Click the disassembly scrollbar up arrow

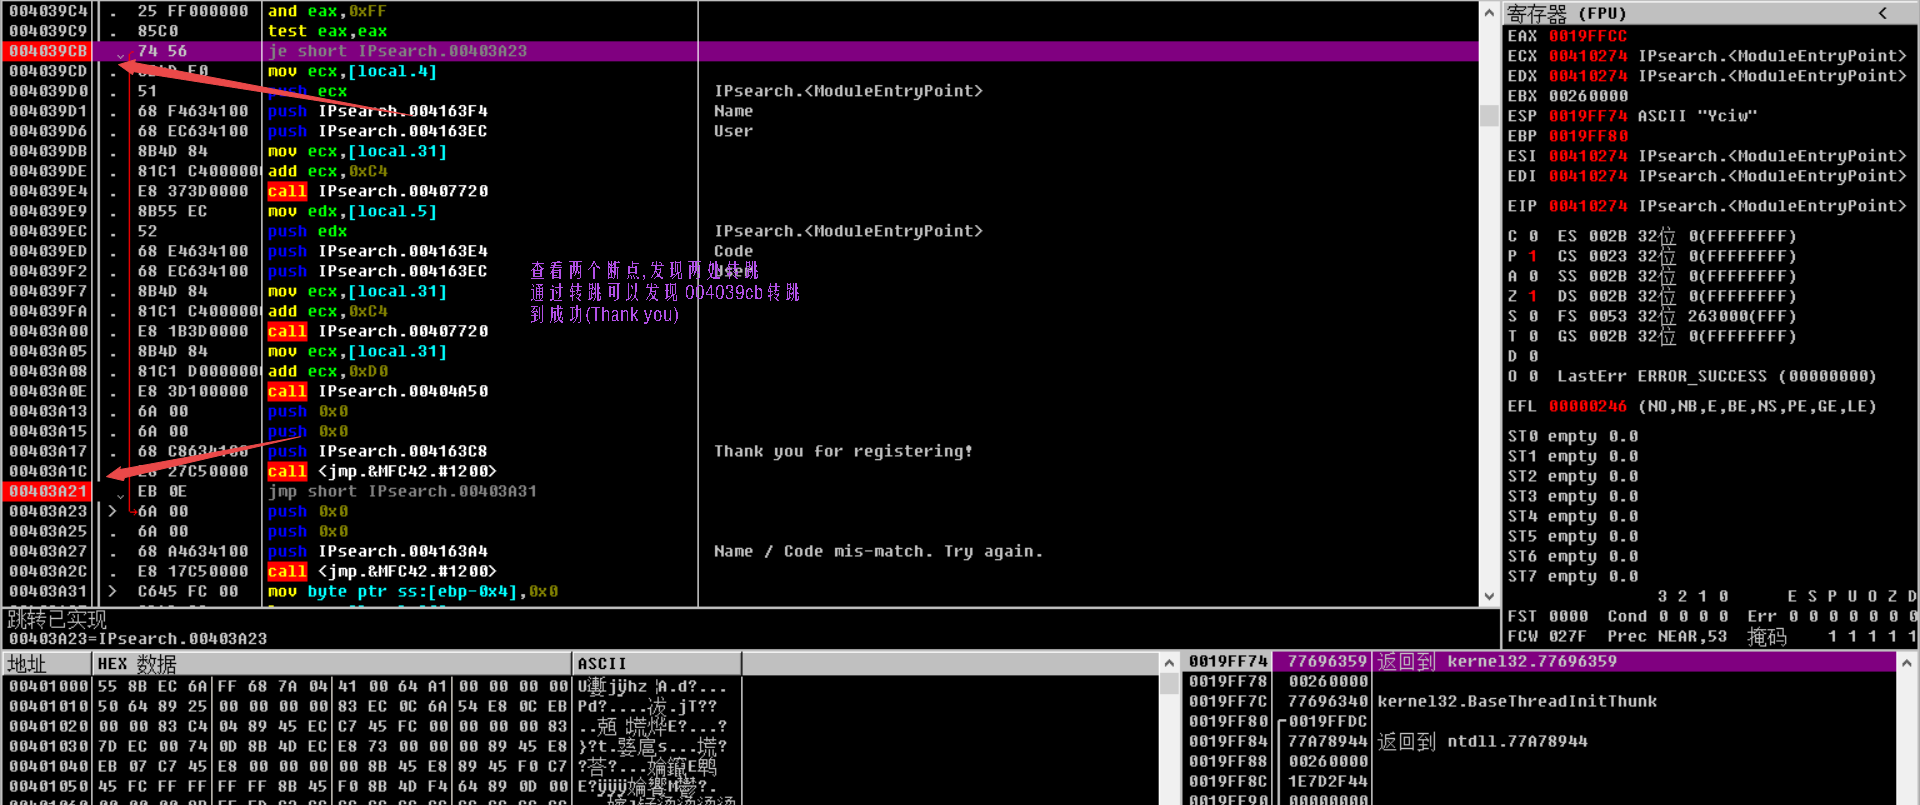pyautogui.click(x=1489, y=12)
